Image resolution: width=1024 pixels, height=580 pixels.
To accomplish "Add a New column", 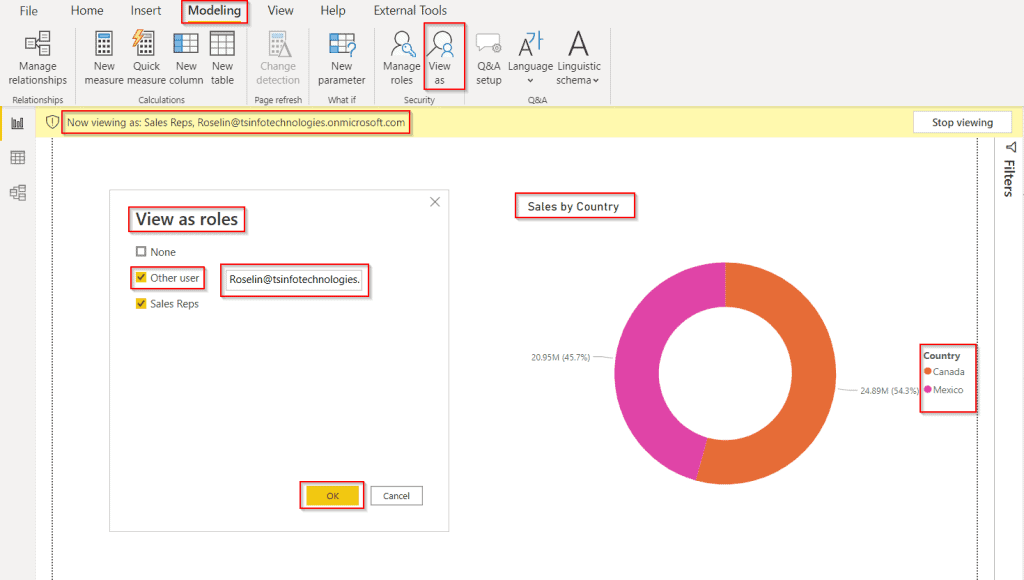I will (x=186, y=59).
